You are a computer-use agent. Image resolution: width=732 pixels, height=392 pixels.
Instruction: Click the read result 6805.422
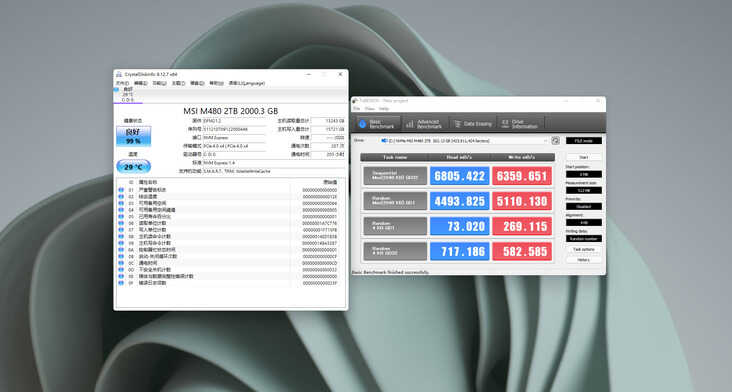[x=459, y=176]
